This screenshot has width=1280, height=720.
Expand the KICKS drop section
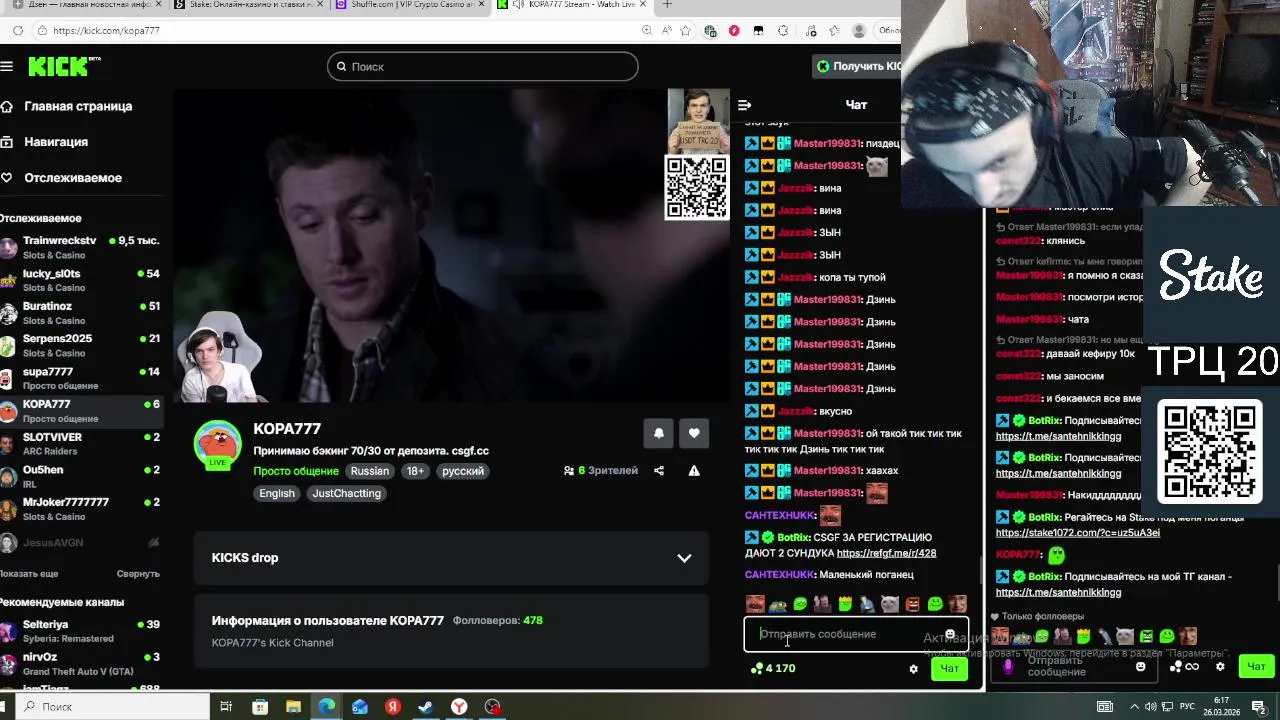pos(451,558)
